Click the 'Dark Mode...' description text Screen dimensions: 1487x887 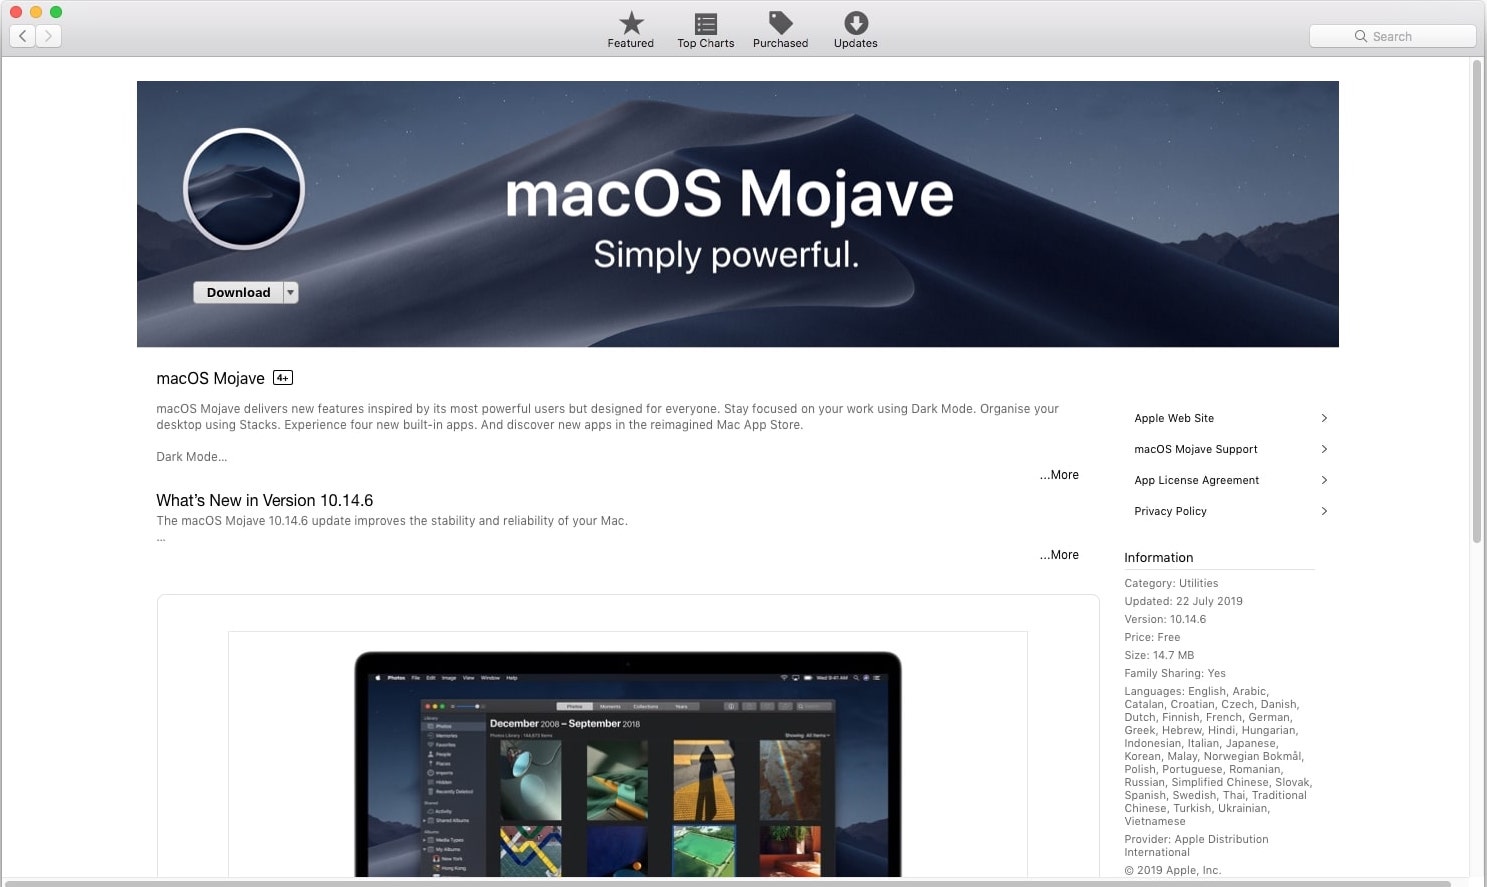pyautogui.click(x=191, y=457)
